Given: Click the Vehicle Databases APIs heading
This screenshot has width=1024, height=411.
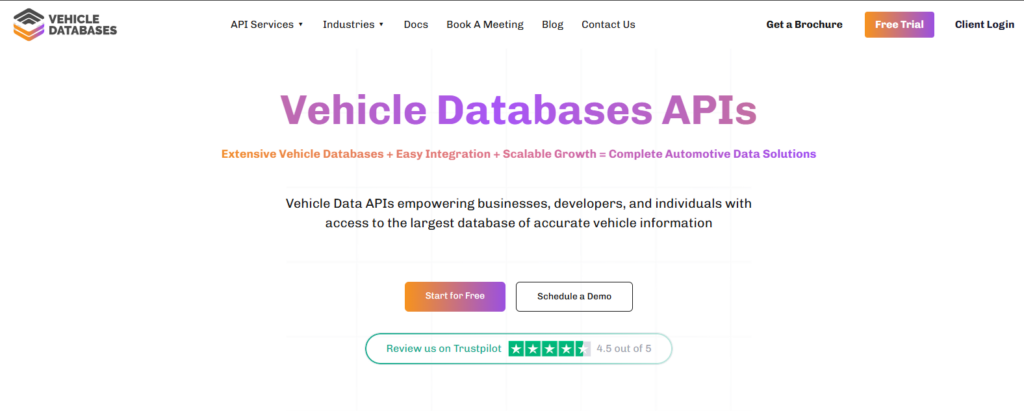Looking at the screenshot, I should pos(519,111).
